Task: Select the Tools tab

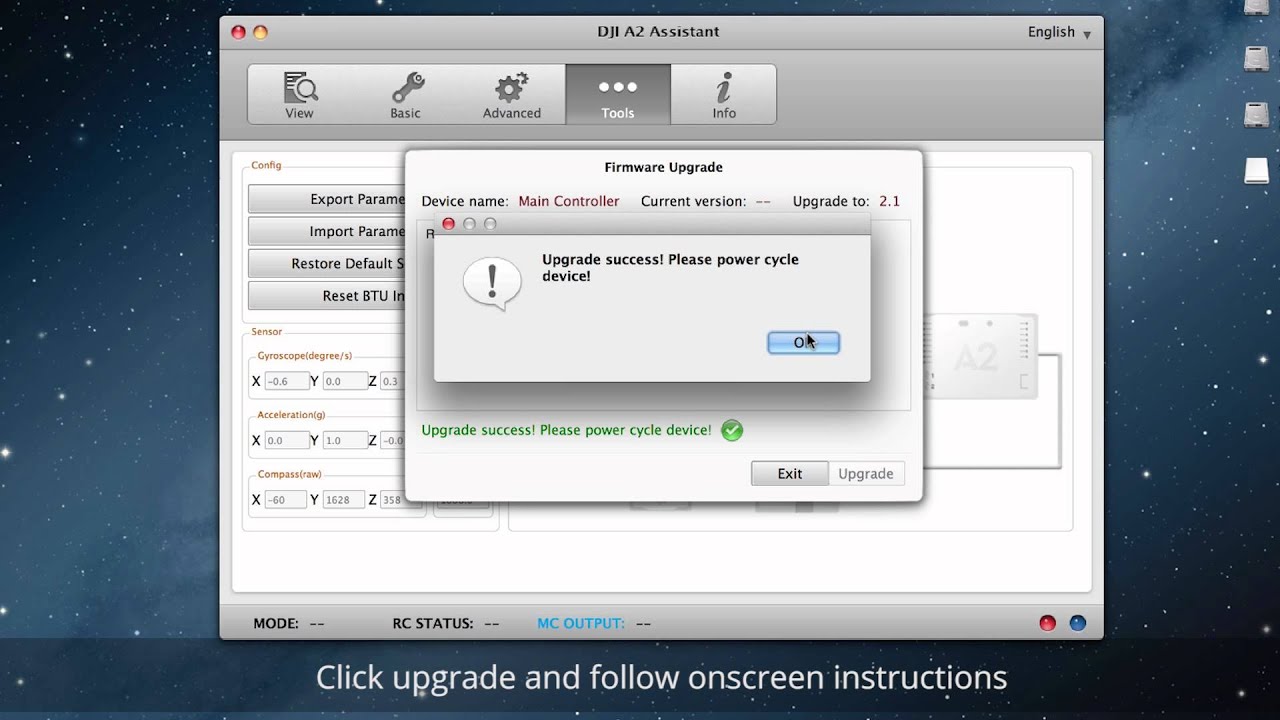Action: 618,94
